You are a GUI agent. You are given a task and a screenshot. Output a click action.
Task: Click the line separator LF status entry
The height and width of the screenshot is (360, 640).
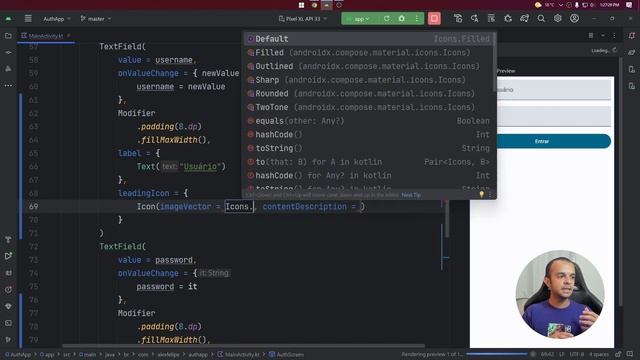562,354
